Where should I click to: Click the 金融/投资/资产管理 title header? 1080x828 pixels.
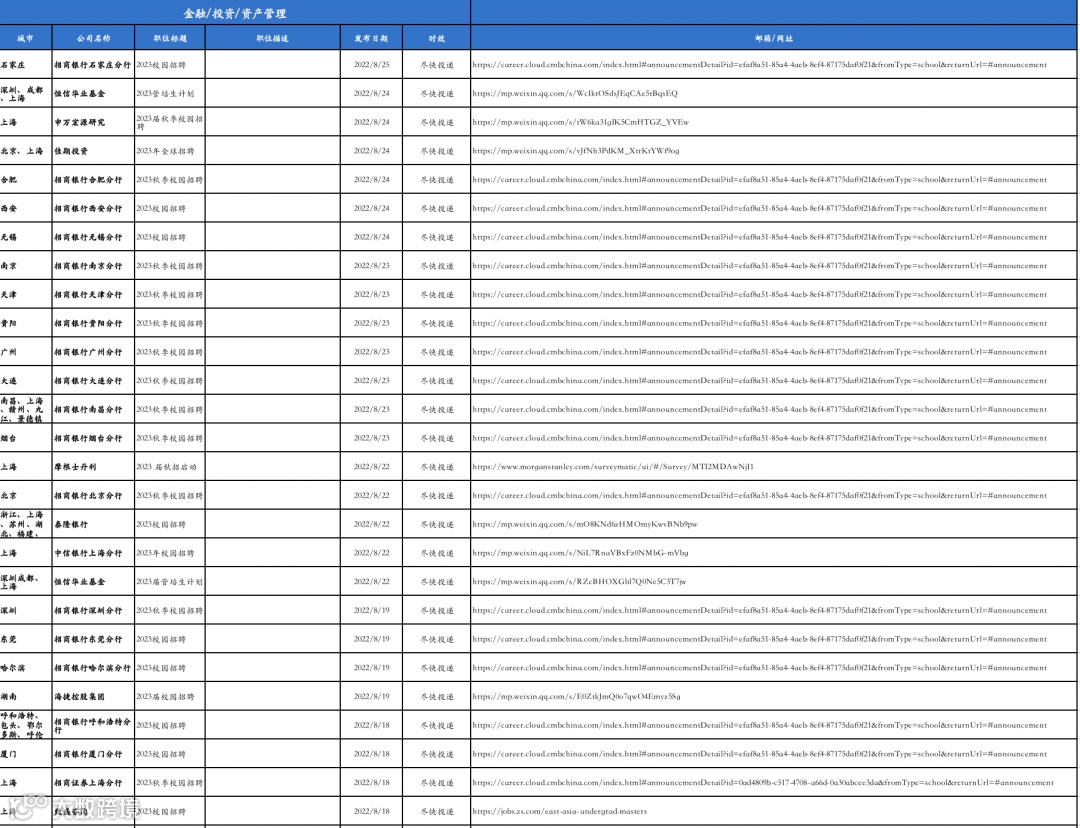(235, 13)
